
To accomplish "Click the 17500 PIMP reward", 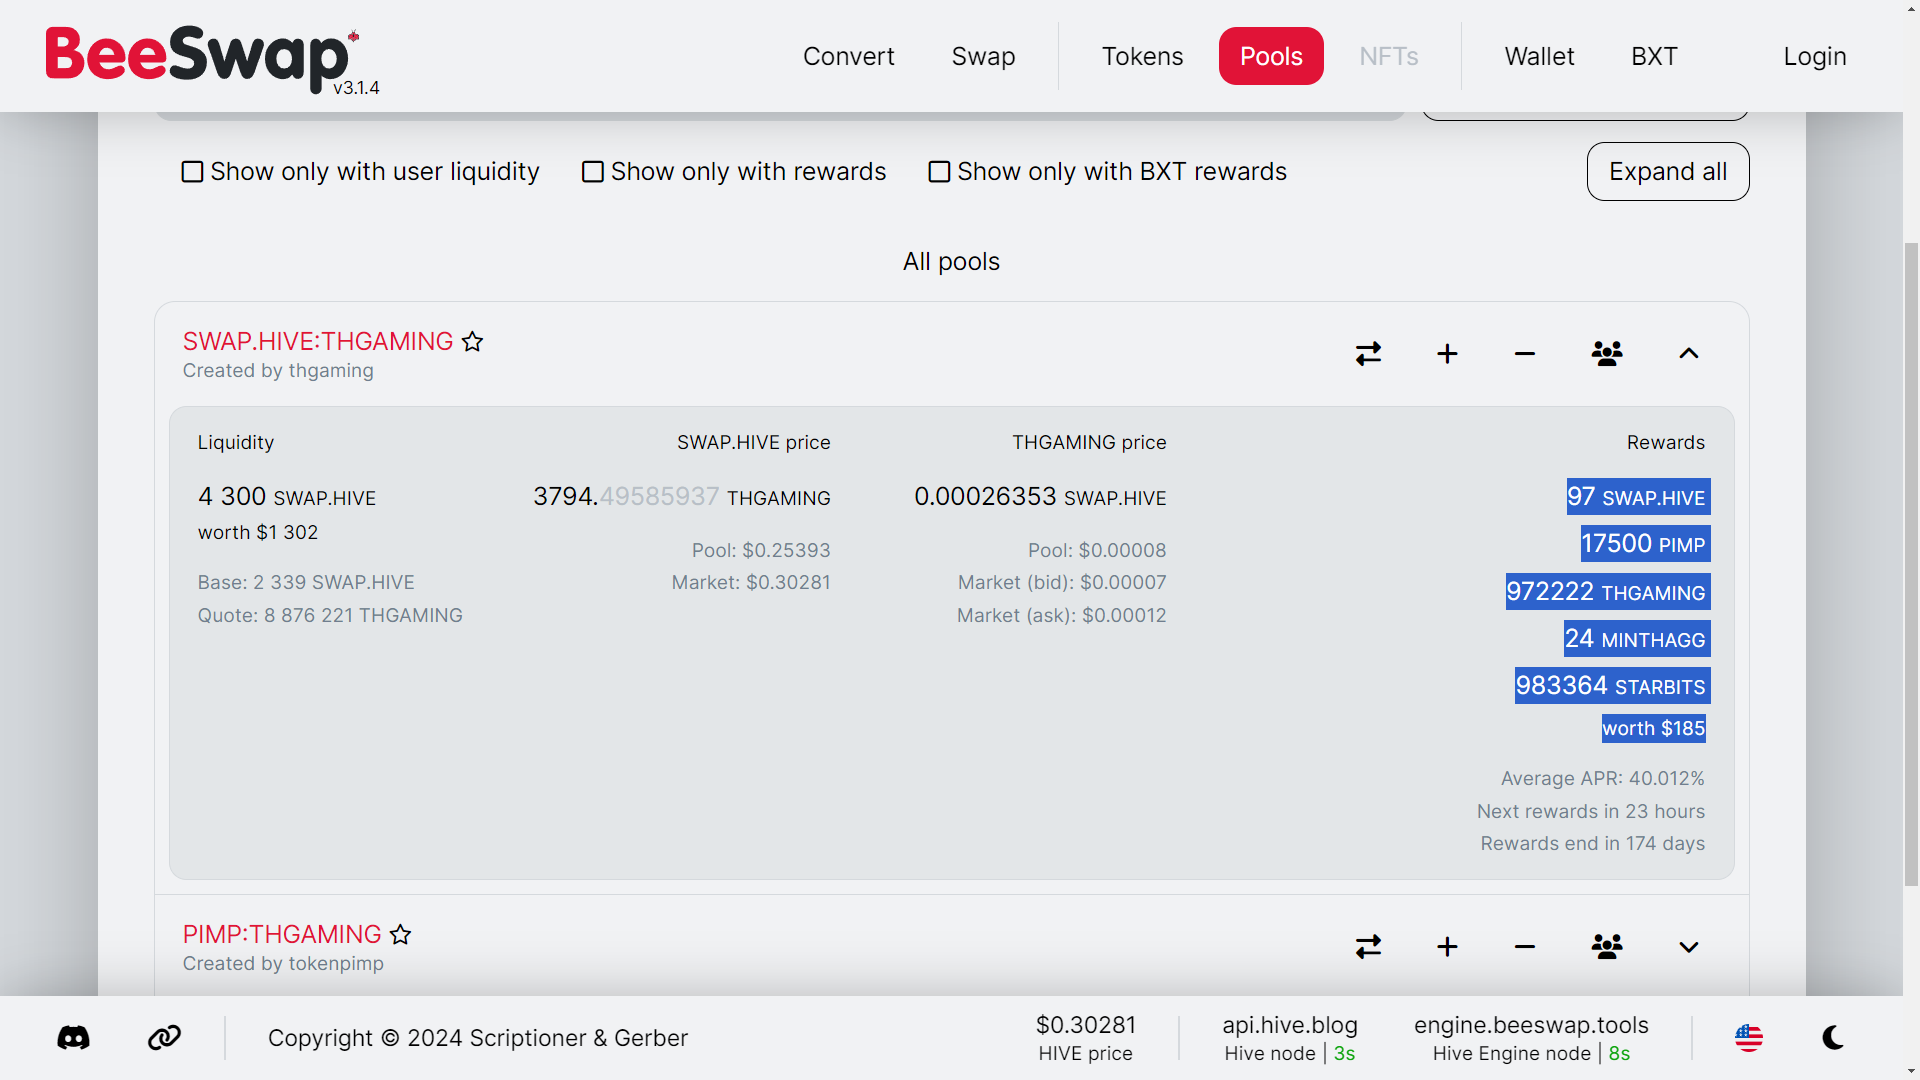I will [x=1645, y=544].
